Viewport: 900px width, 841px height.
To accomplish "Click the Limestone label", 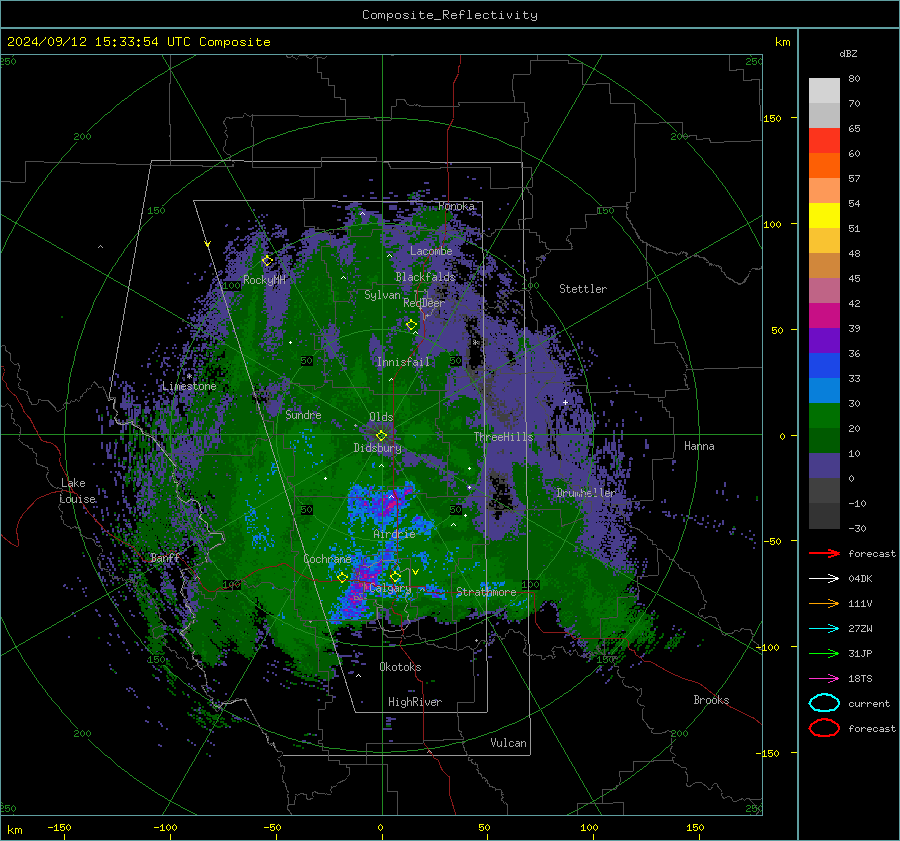I will coord(189,386).
